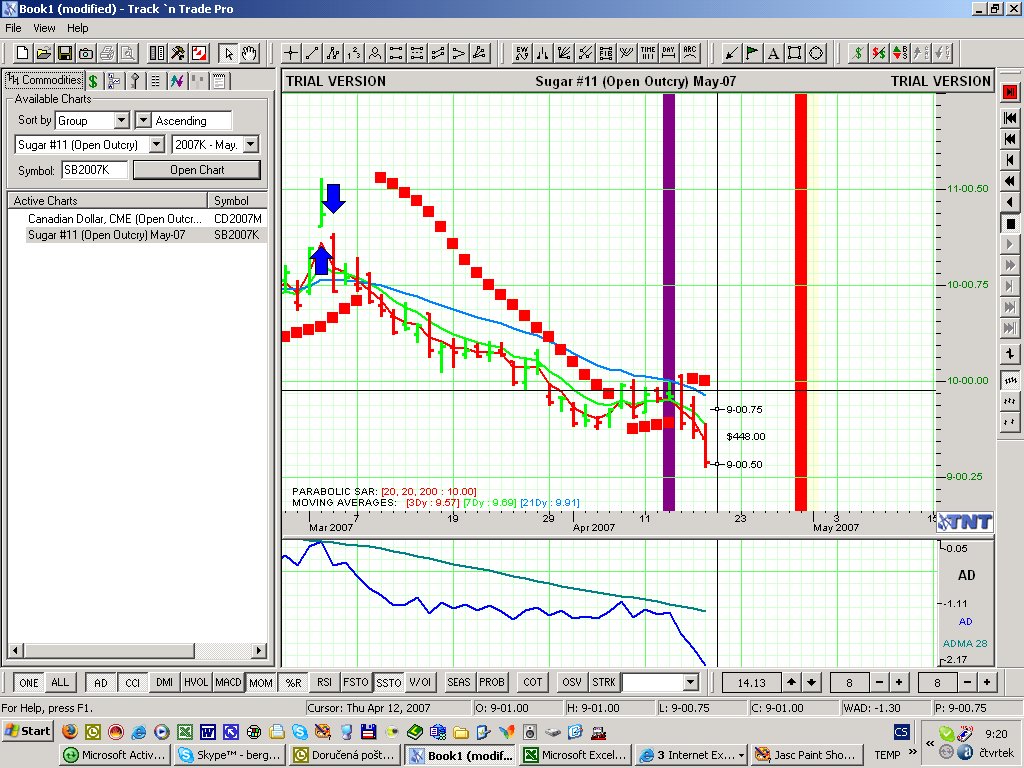Click scrollbar right arrow in Active Charts list

pyautogui.click(x=259, y=650)
